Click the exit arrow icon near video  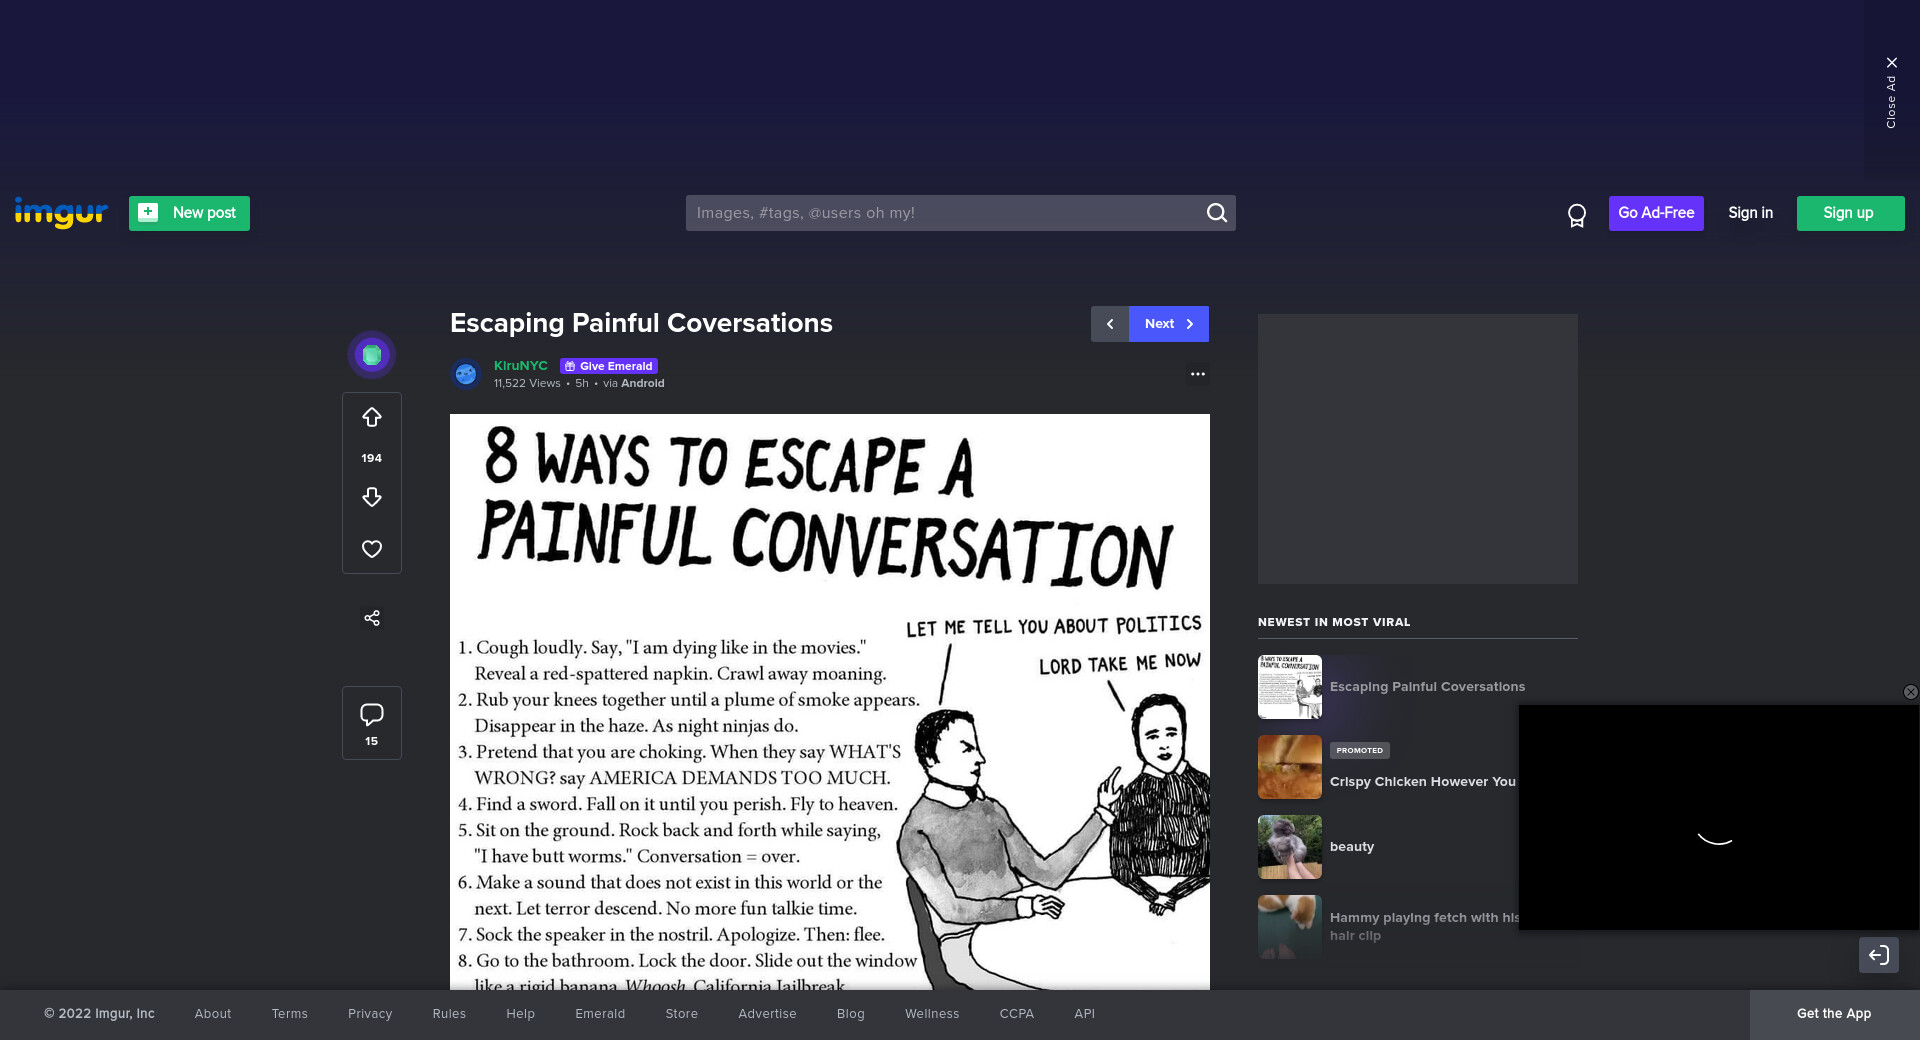[1879, 955]
